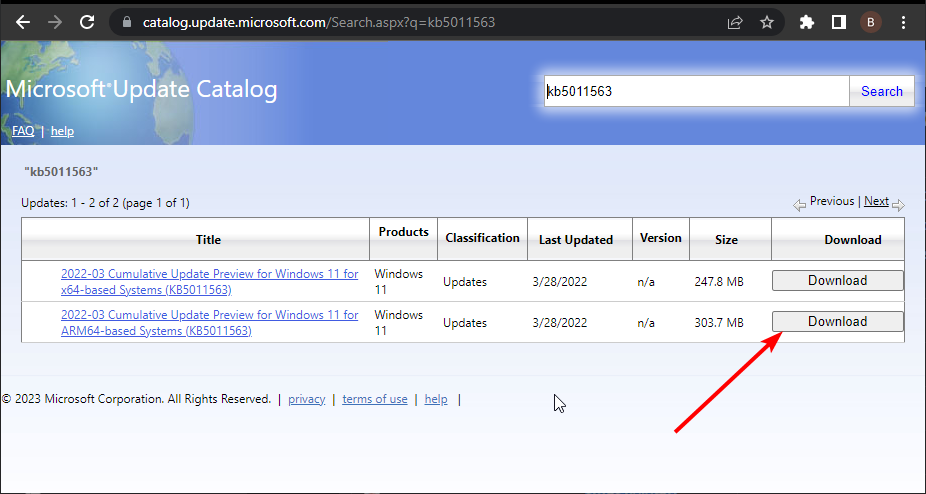
Task: Download the ARM64-based update, 303.7 MB
Action: click(x=837, y=321)
